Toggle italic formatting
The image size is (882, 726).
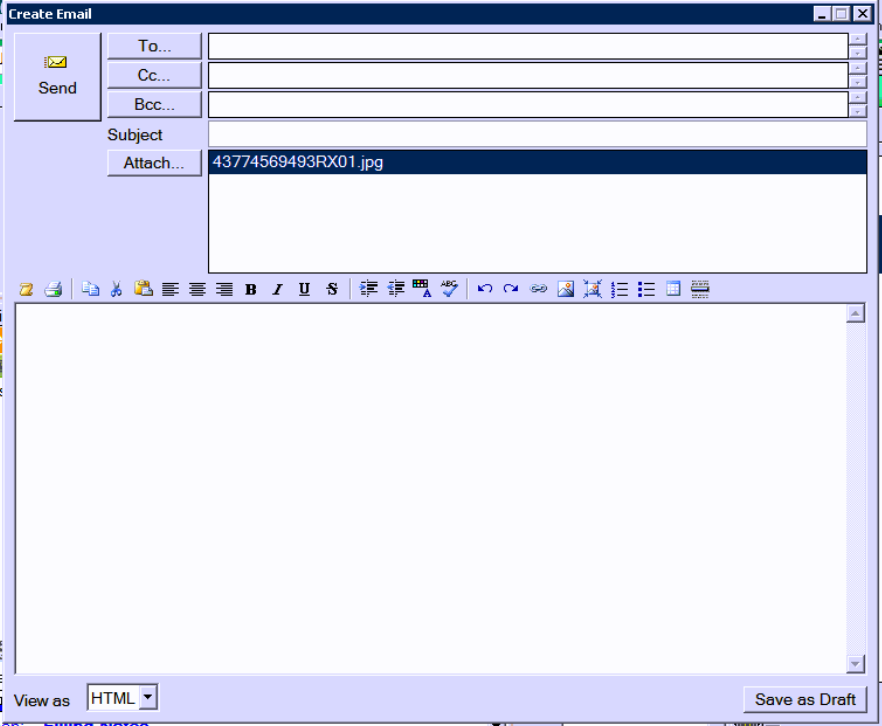(x=277, y=289)
